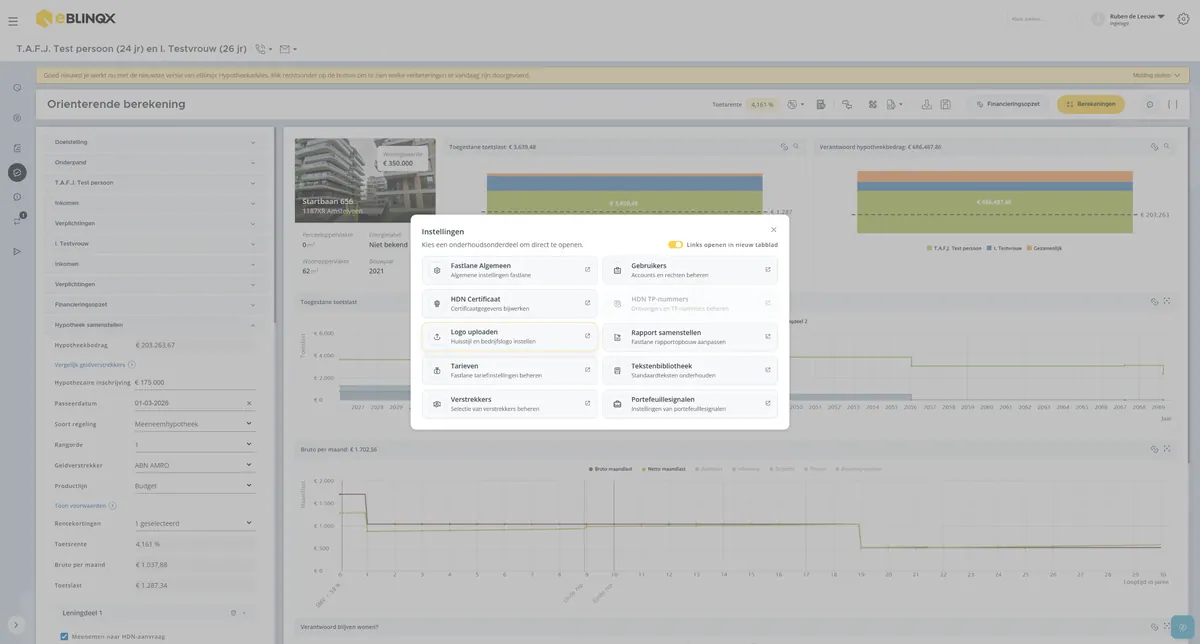Viewport: 1200px width, 644px height.
Task: Open the Rentekortingen dropdown
Action: click(x=194, y=523)
